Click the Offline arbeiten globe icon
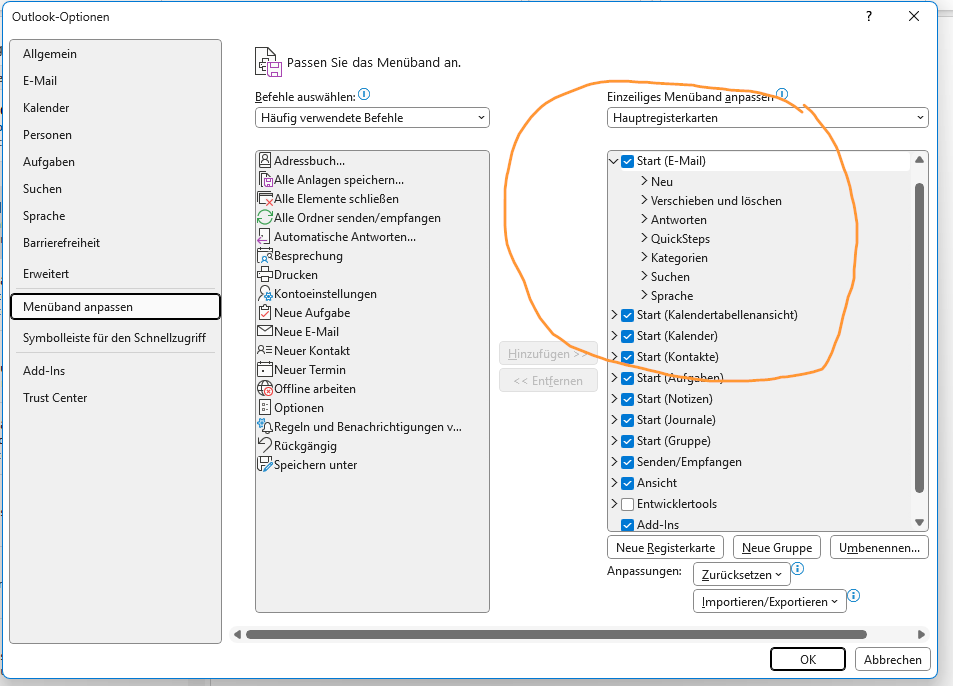This screenshot has height=686, width=953. pyautogui.click(x=265, y=388)
